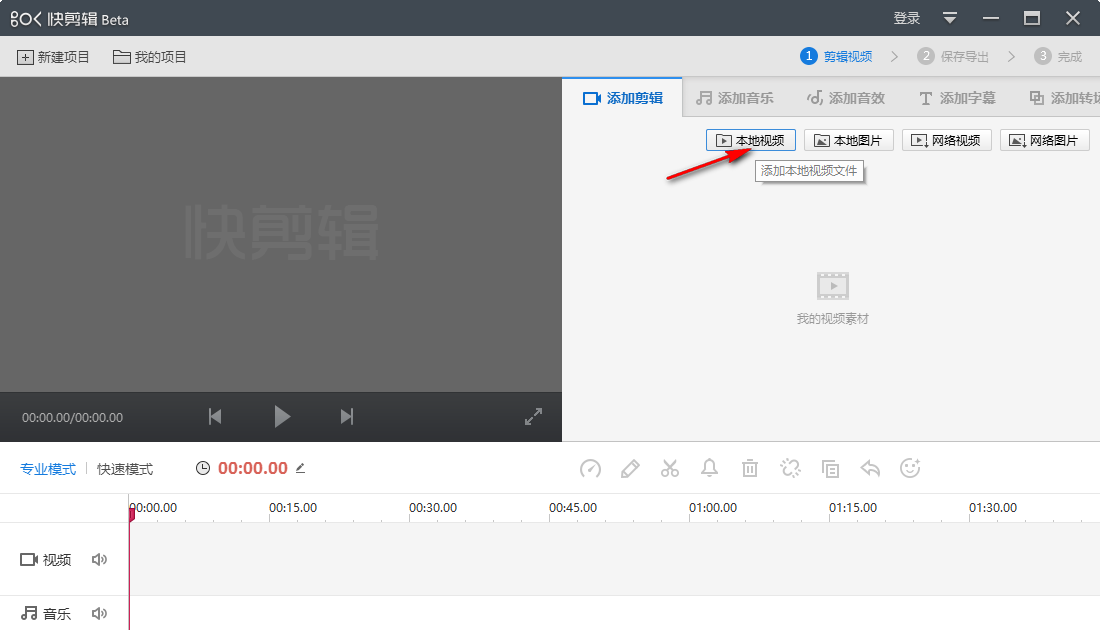Click the 登录 login link

906,18
